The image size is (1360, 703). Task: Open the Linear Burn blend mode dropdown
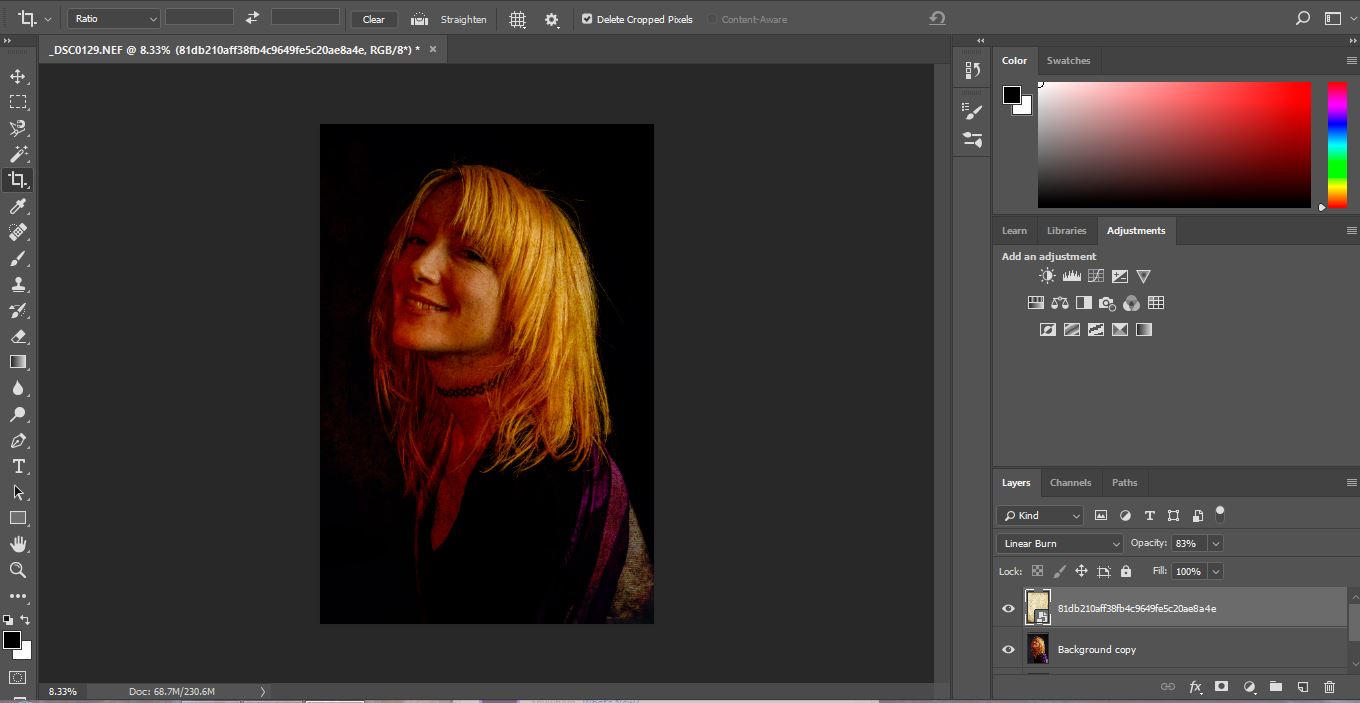tap(1060, 543)
